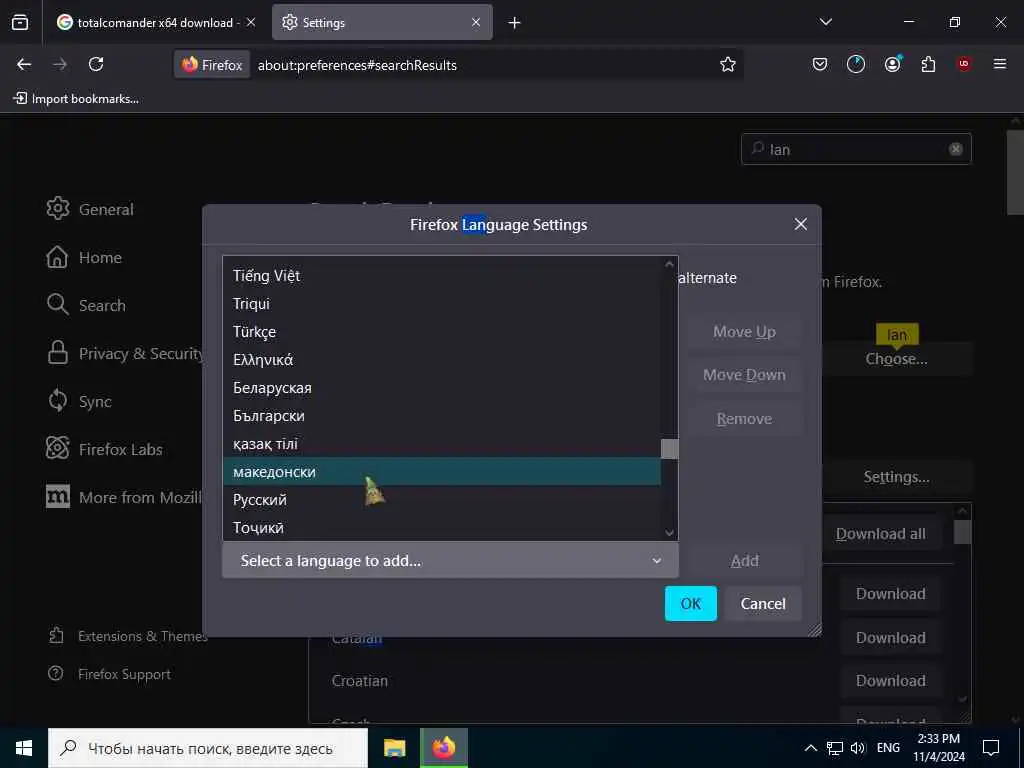This screenshot has width=1024, height=768.
Task: Close the totalcomander x64 download tab
Action: tap(251, 22)
